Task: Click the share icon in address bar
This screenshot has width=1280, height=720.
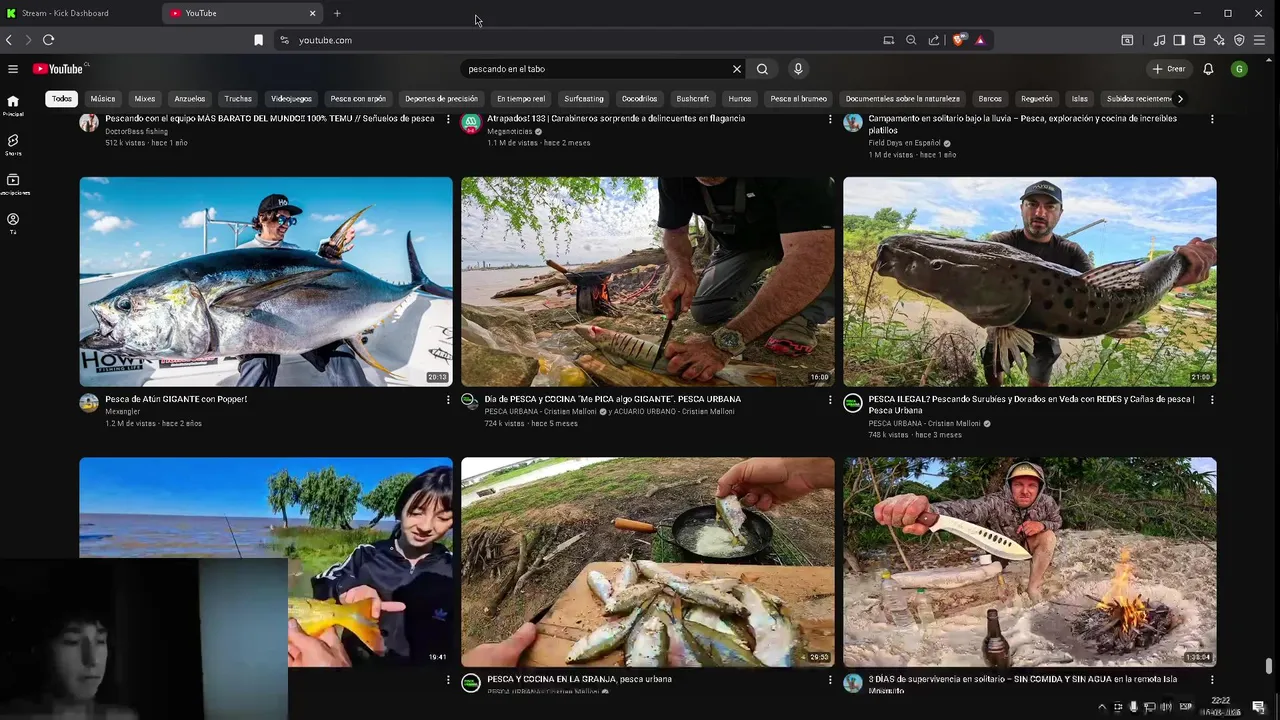Action: point(934,40)
